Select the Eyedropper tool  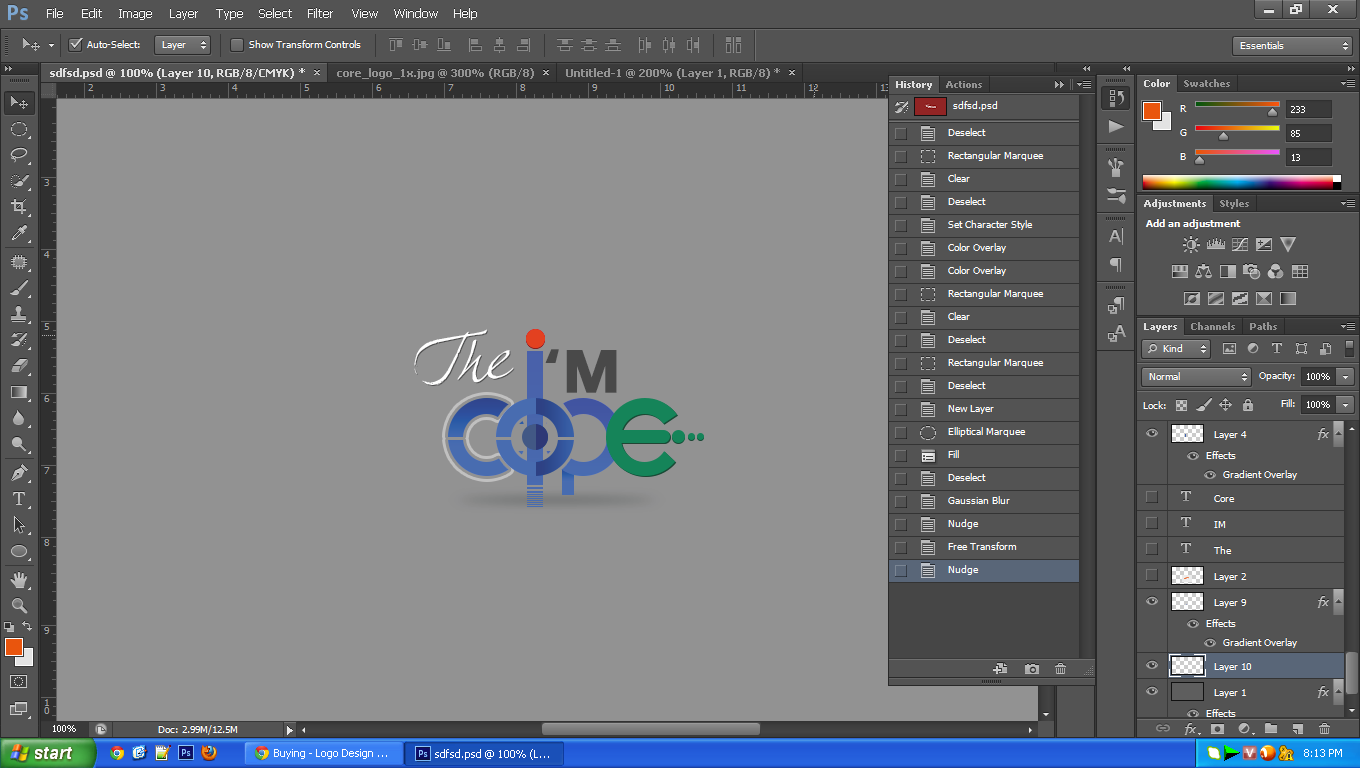coord(19,234)
